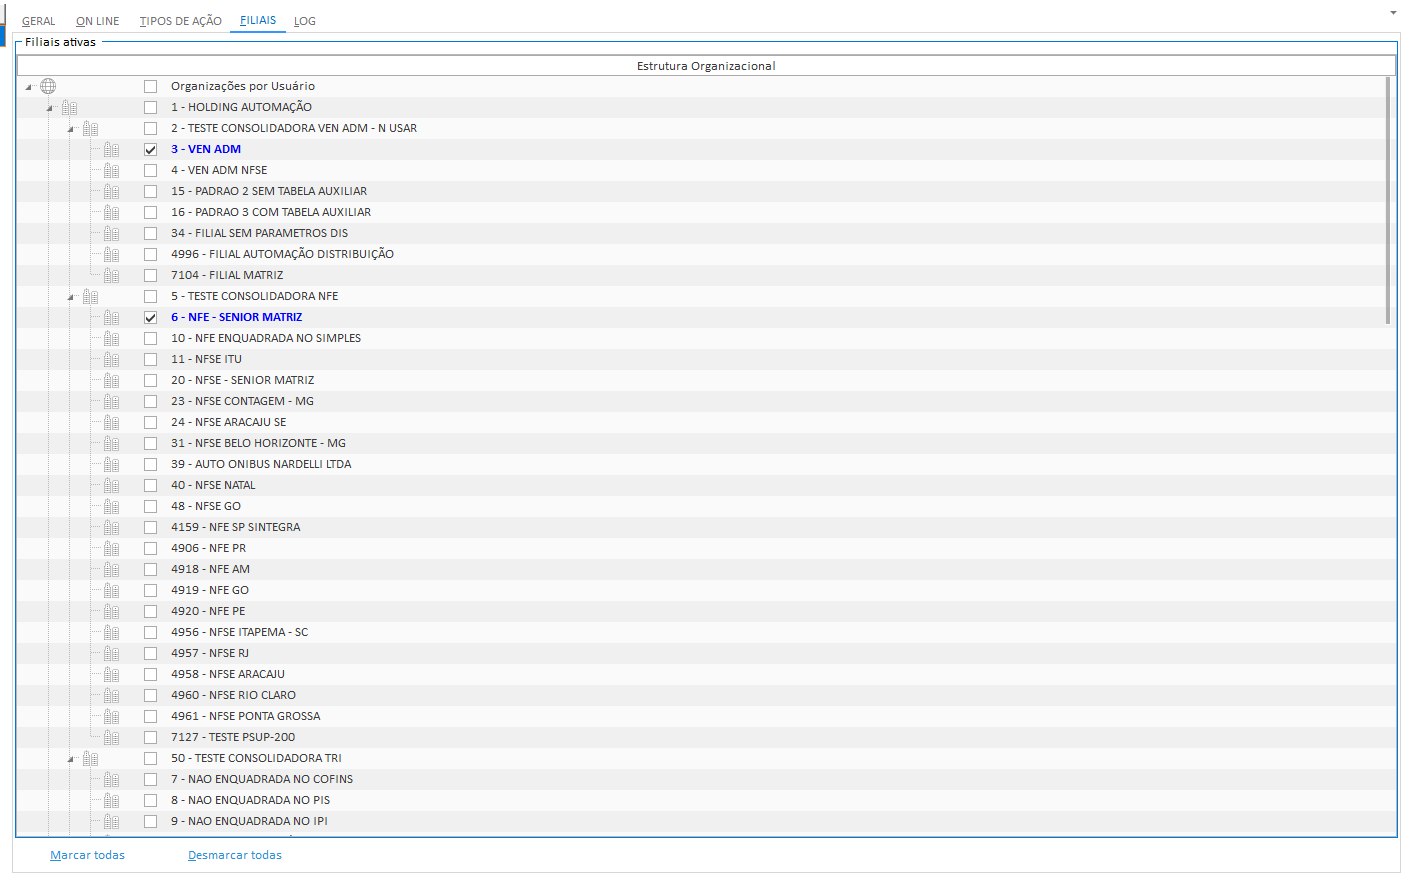
Task: Click building icon beside 11 - NFSE ITU
Action: [111, 359]
